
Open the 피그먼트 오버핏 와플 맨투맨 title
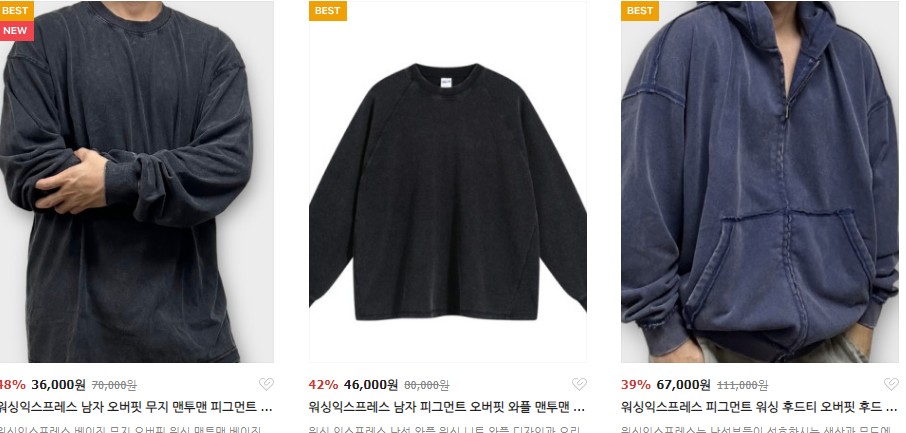(x=447, y=407)
